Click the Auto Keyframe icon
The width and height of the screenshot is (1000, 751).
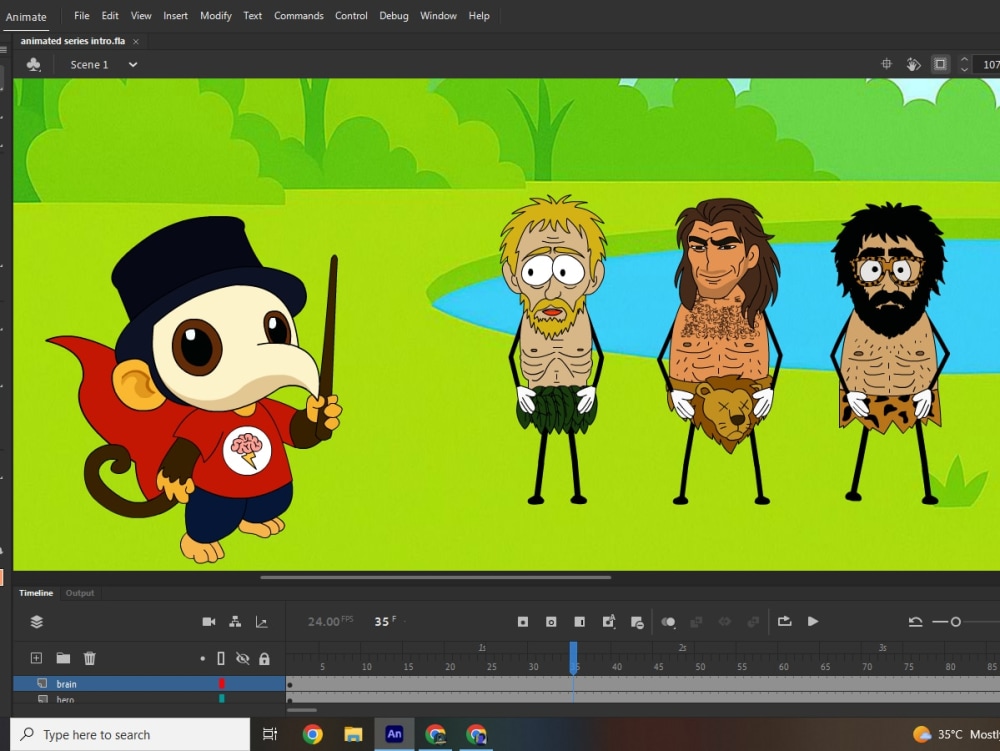coord(608,621)
